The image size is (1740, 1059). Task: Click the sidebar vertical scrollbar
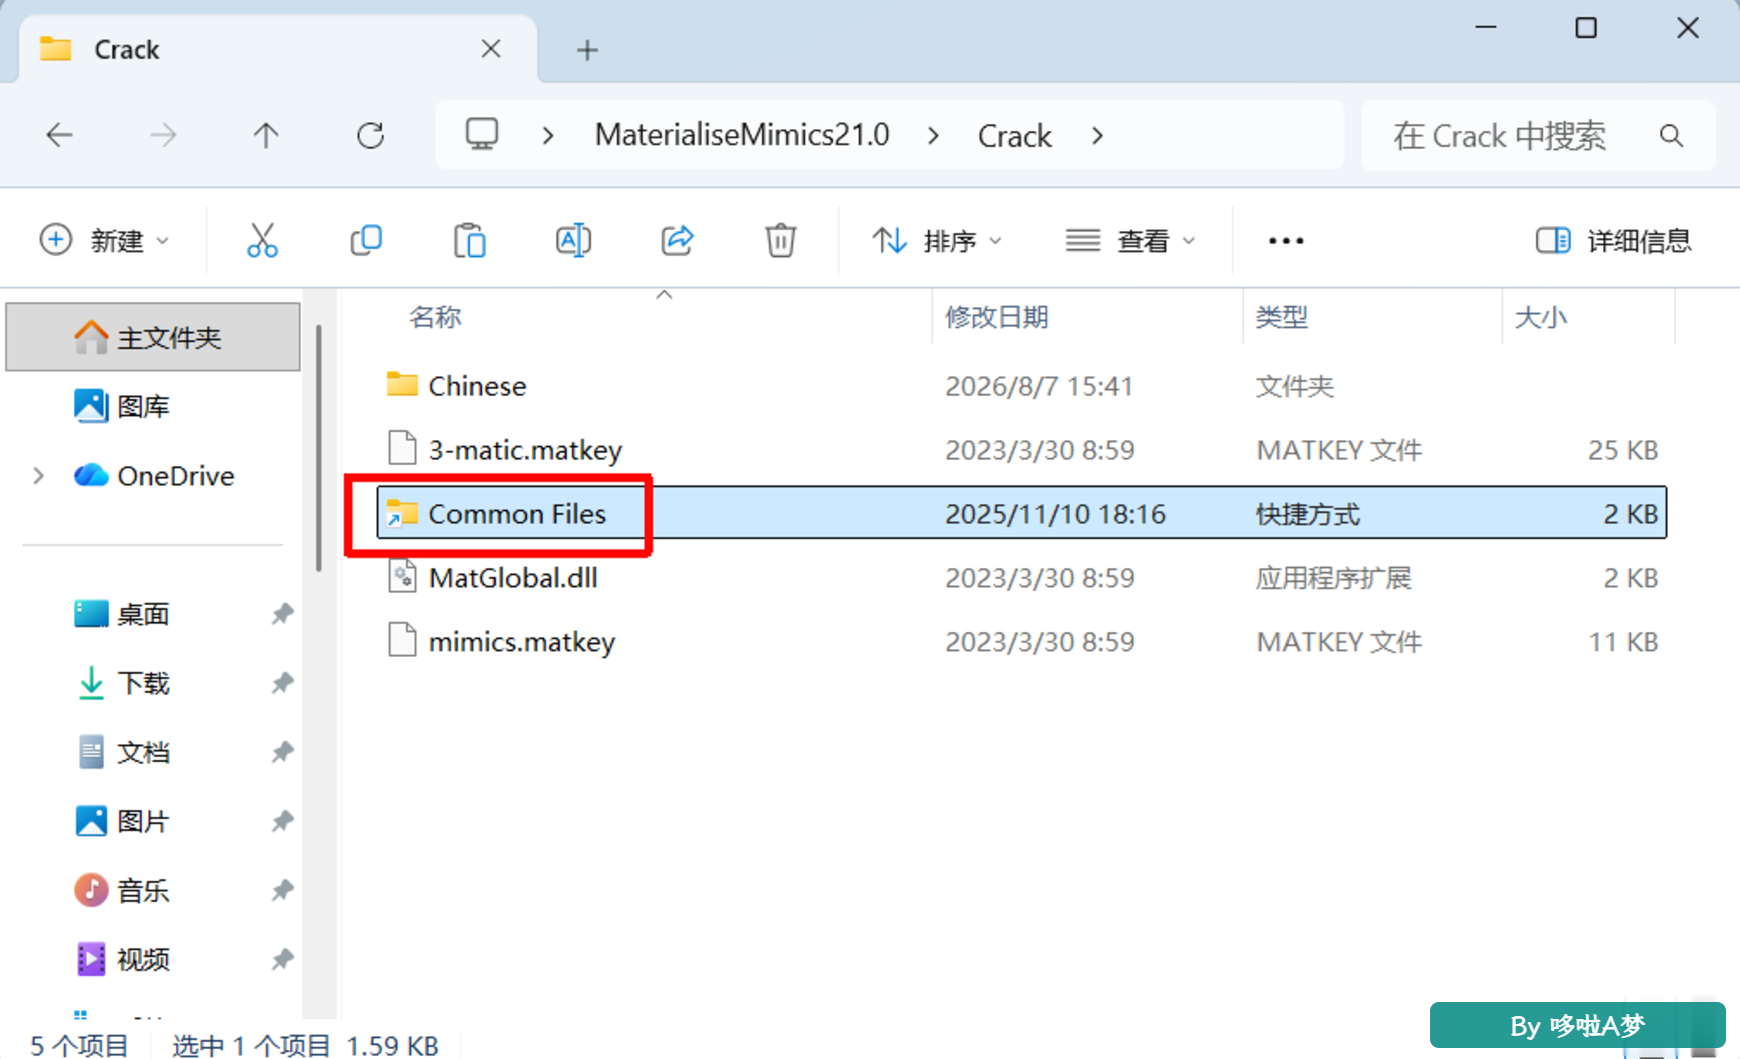click(319, 448)
